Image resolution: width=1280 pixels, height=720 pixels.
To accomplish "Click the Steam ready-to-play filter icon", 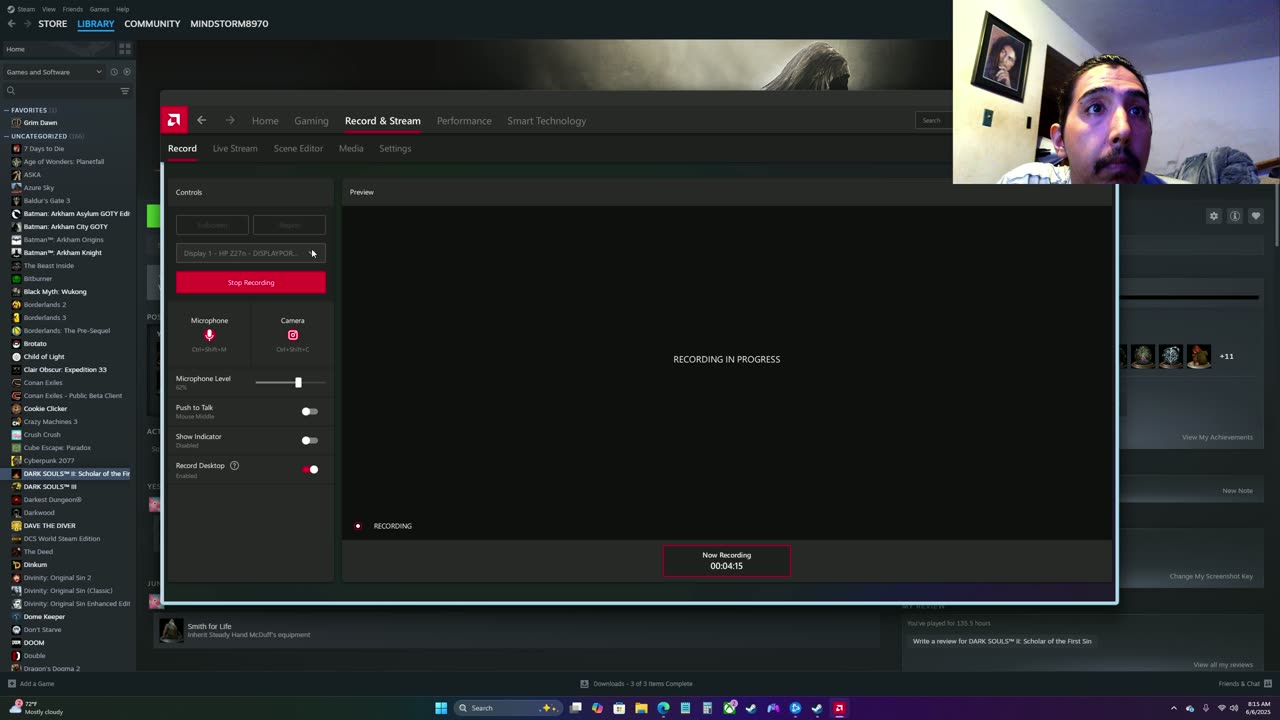I will pyautogui.click(x=125, y=72).
